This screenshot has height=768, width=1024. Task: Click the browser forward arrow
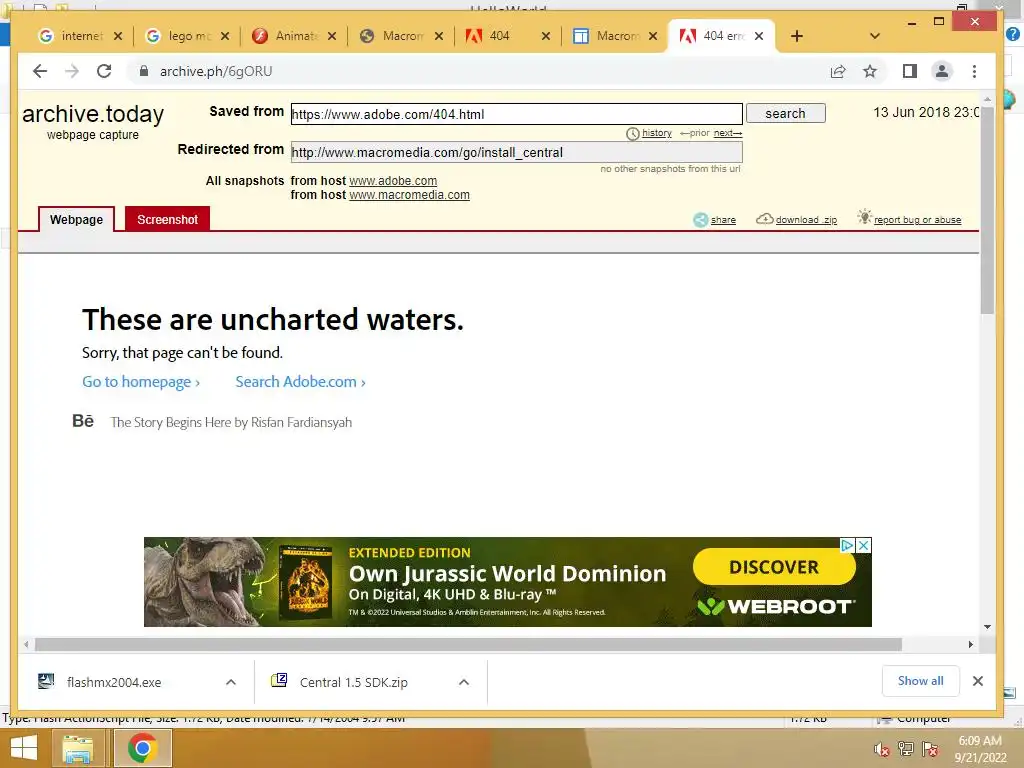72,71
